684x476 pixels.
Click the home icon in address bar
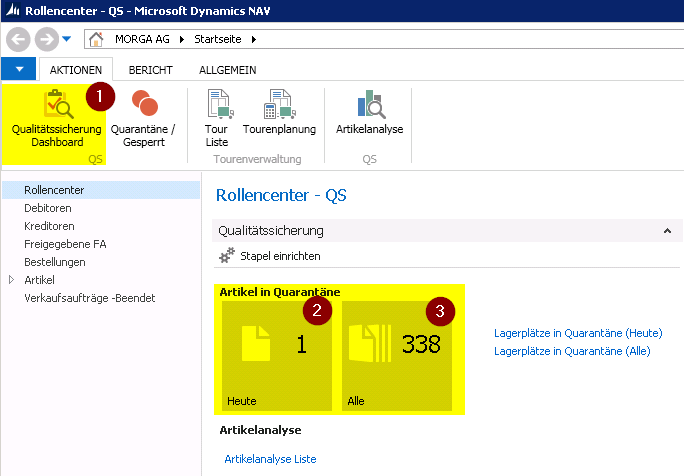(96, 39)
